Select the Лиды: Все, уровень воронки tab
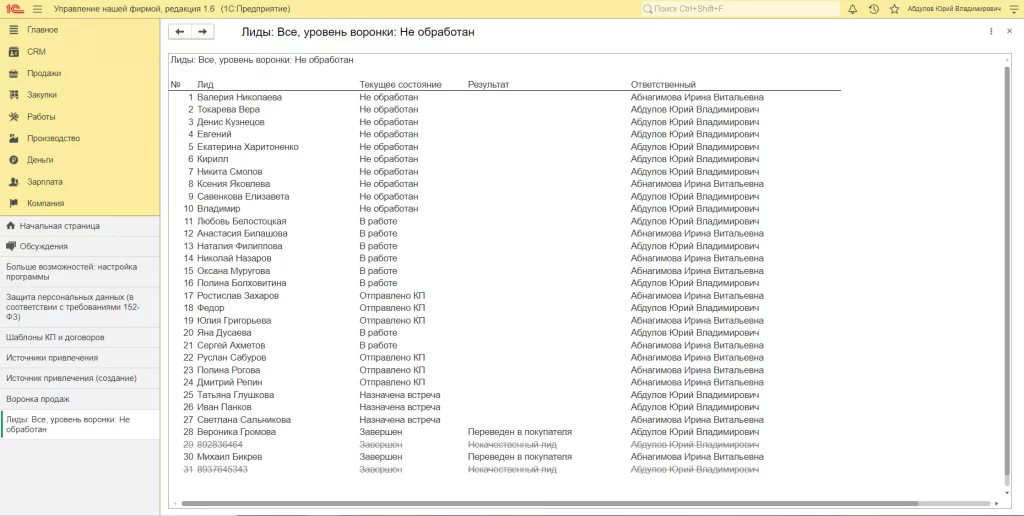Screen dimensions: 1024x516 [x=80, y=425]
